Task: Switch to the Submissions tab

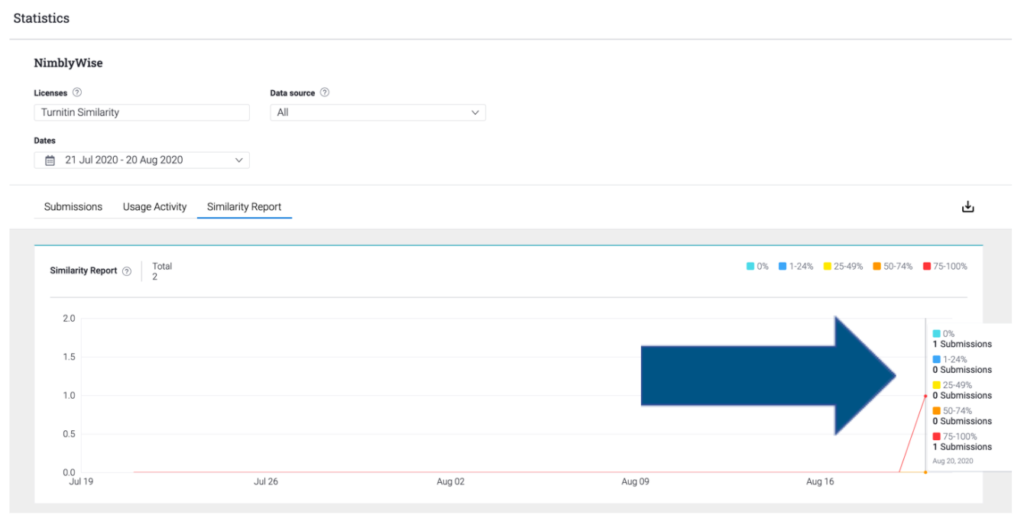Action: click(x=73, y=207)
